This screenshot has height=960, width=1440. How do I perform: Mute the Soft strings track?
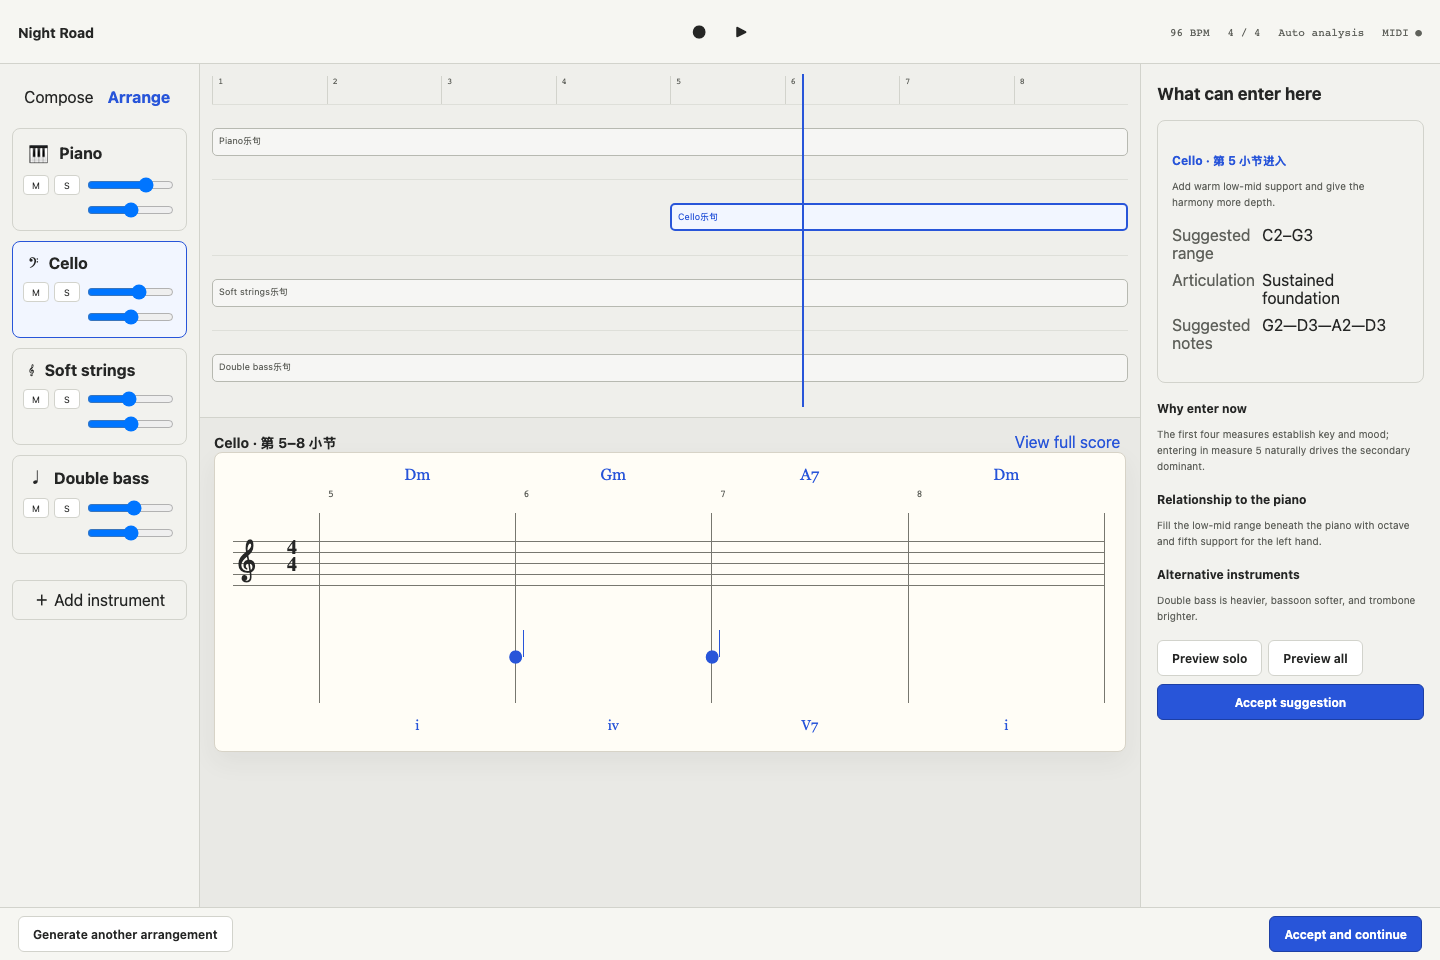click(36, 399)
